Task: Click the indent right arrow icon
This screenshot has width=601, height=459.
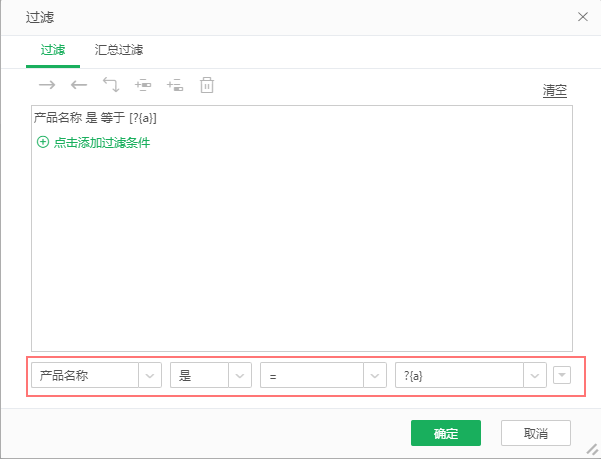Action: (47, 86)
